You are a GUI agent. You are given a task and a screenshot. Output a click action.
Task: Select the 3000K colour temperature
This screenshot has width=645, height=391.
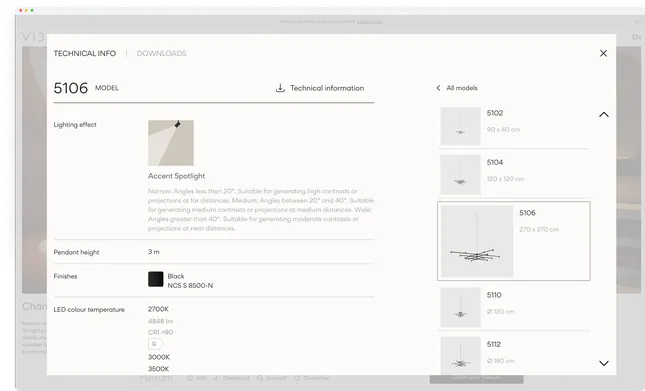coord(159,357)
